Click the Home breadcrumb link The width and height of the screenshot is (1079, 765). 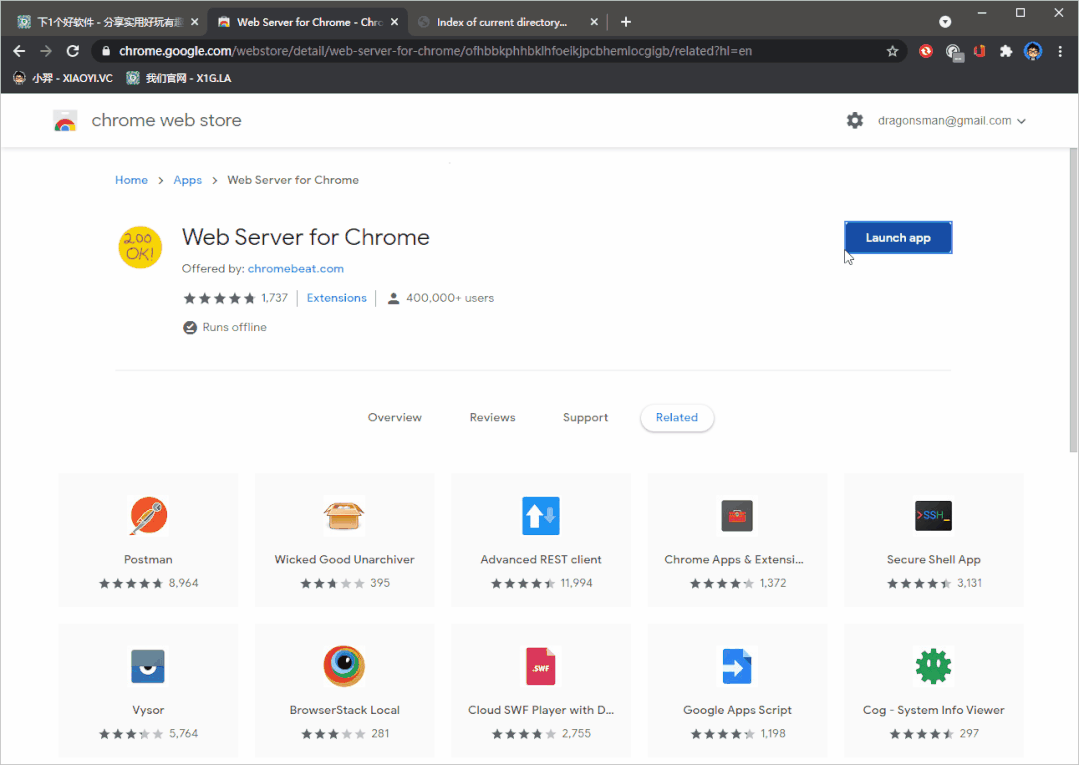tap(131, 180)
